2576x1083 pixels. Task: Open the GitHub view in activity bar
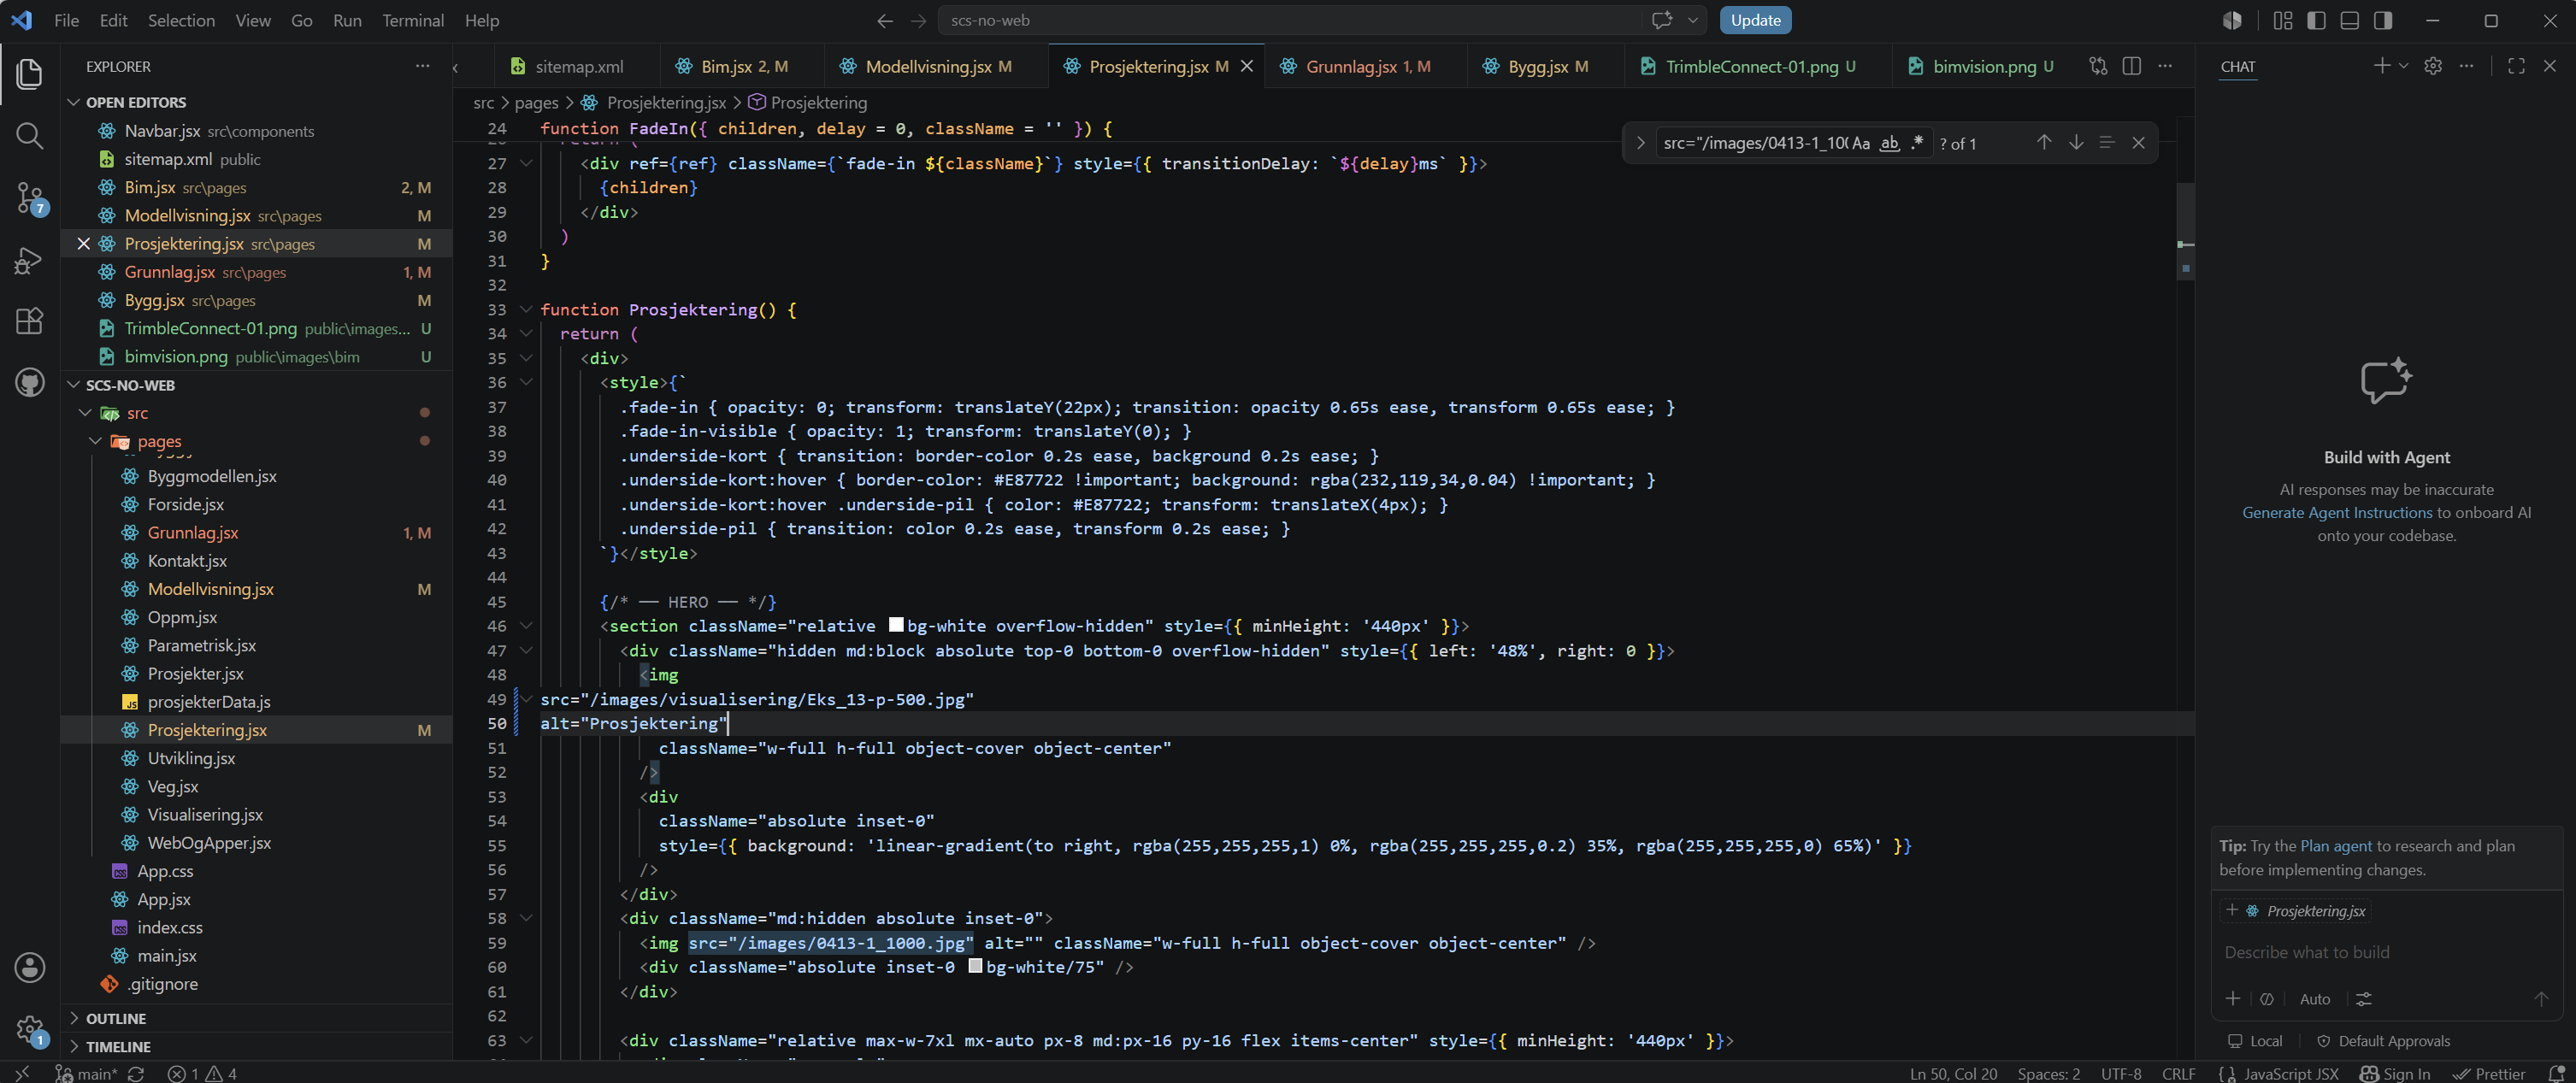(x=29, y=383)
